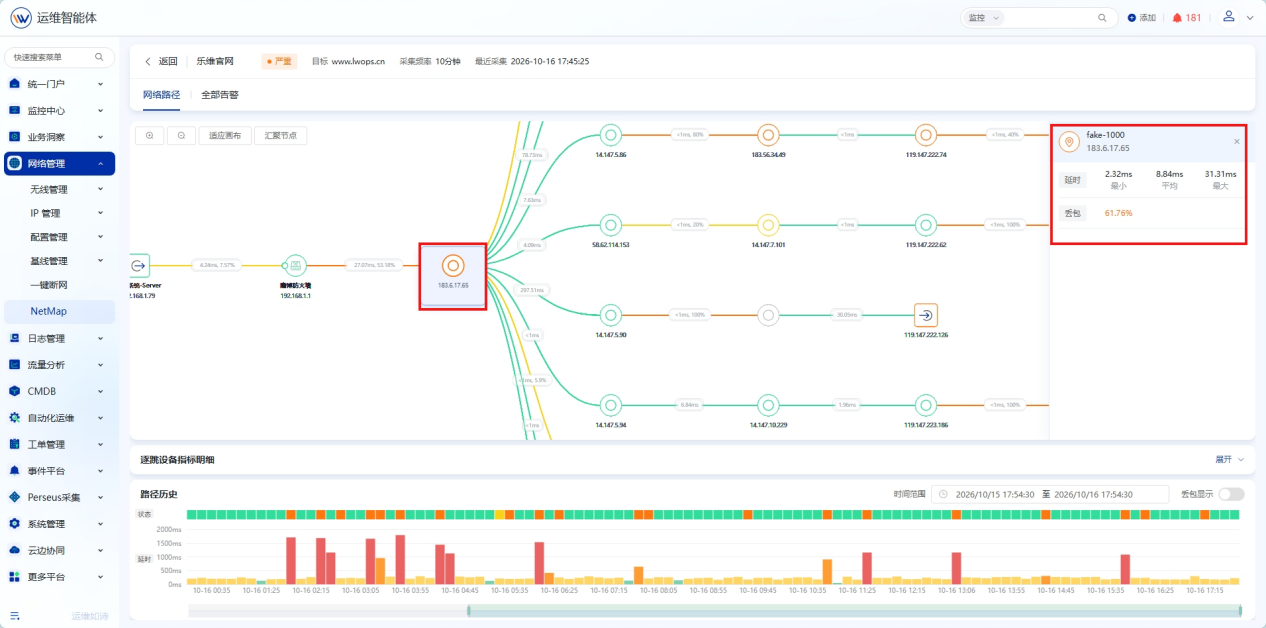Close the fake-1000 node detail panel
The image size is (1266, 628).
(1236, 142)
